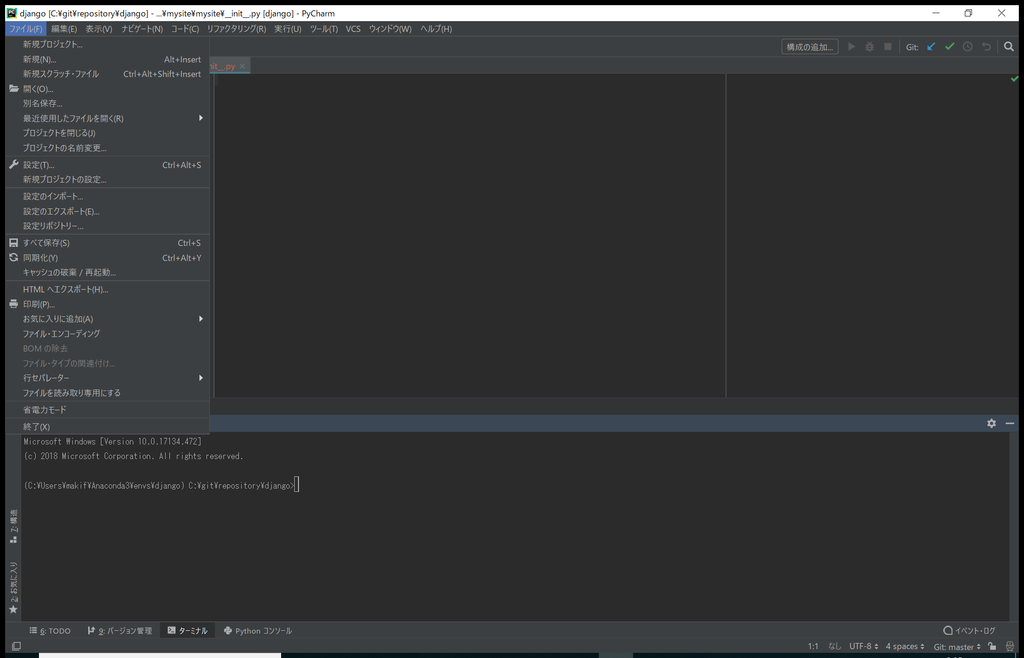Open 設定(T)... with the wrench icon
Image resolution: width=1024 pixels, height=658 pixels.
[x=107, y=164]
